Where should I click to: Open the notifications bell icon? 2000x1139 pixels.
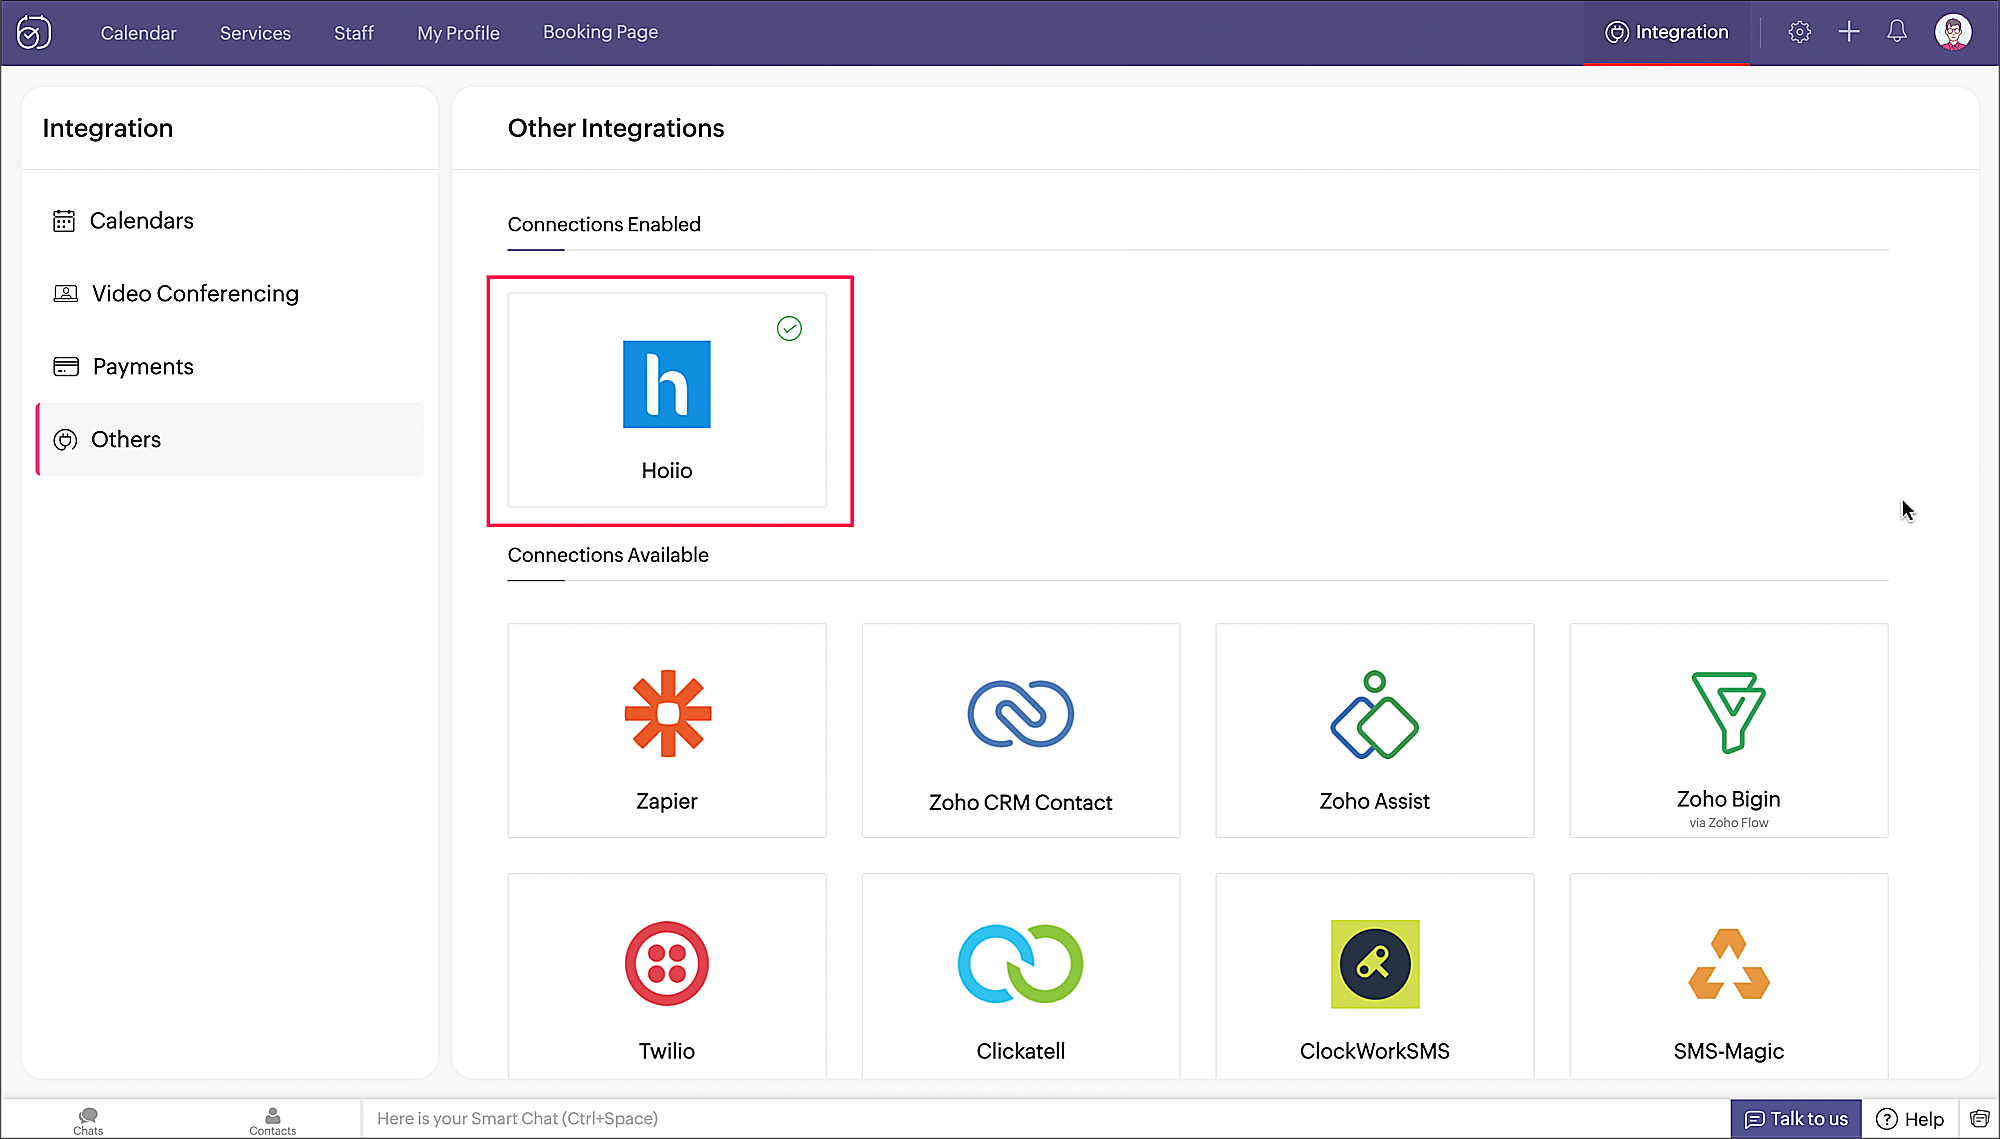point(1896,32)
